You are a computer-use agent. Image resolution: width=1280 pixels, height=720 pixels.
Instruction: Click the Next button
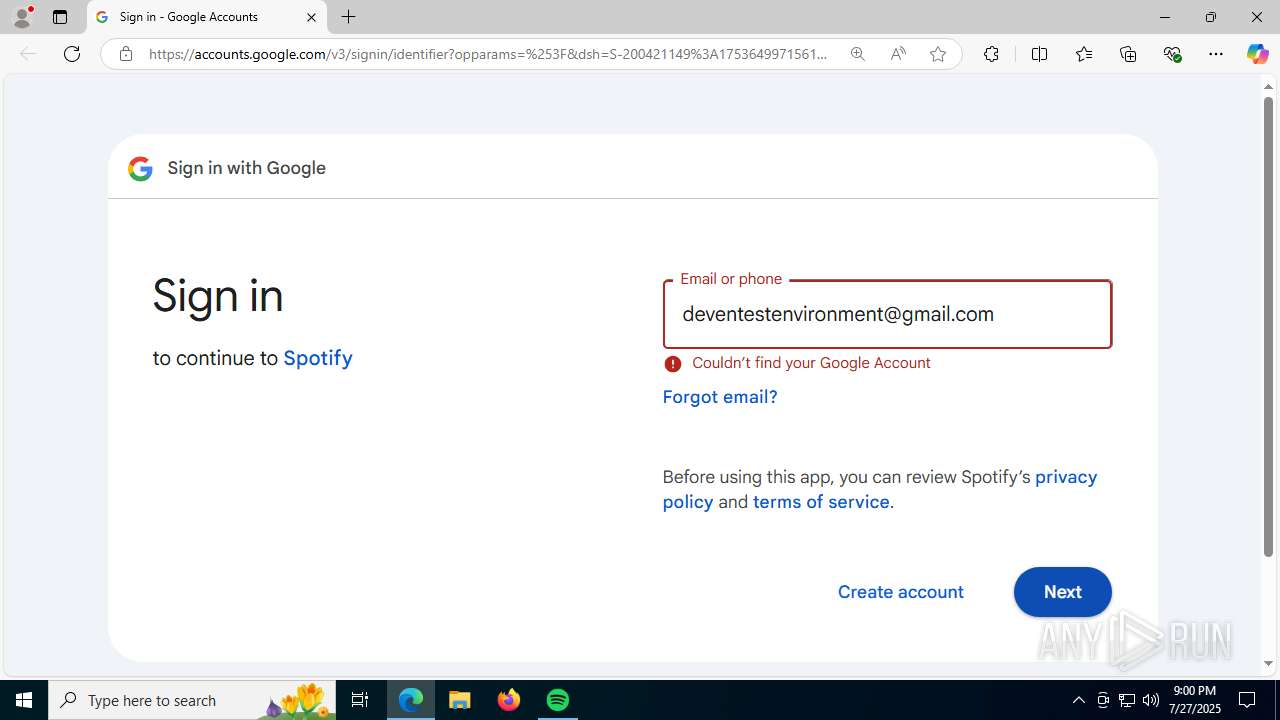click(1062, 592)
